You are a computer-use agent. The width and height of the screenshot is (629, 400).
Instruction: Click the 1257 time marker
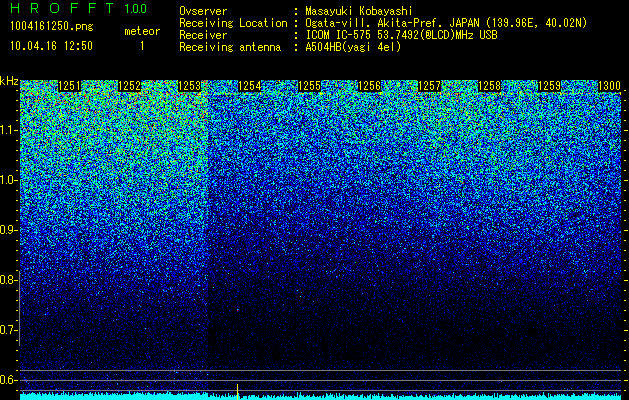tap(429, 86)
